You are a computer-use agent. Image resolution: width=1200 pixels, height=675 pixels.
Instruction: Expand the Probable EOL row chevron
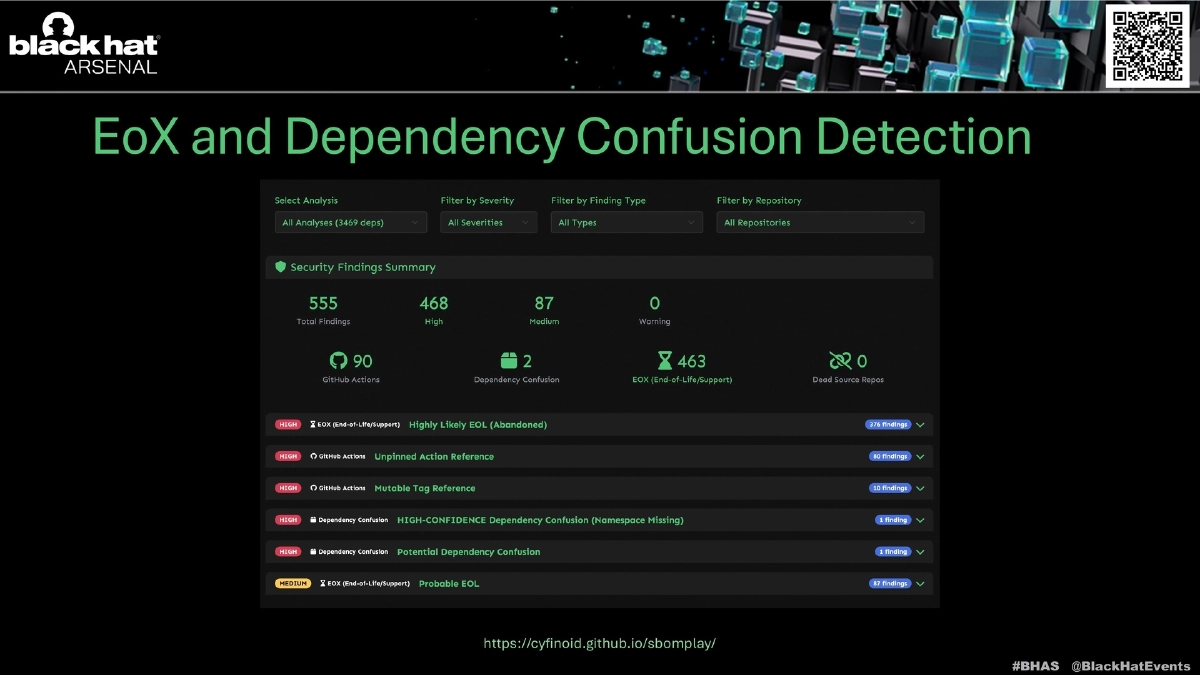click(920, 584)
